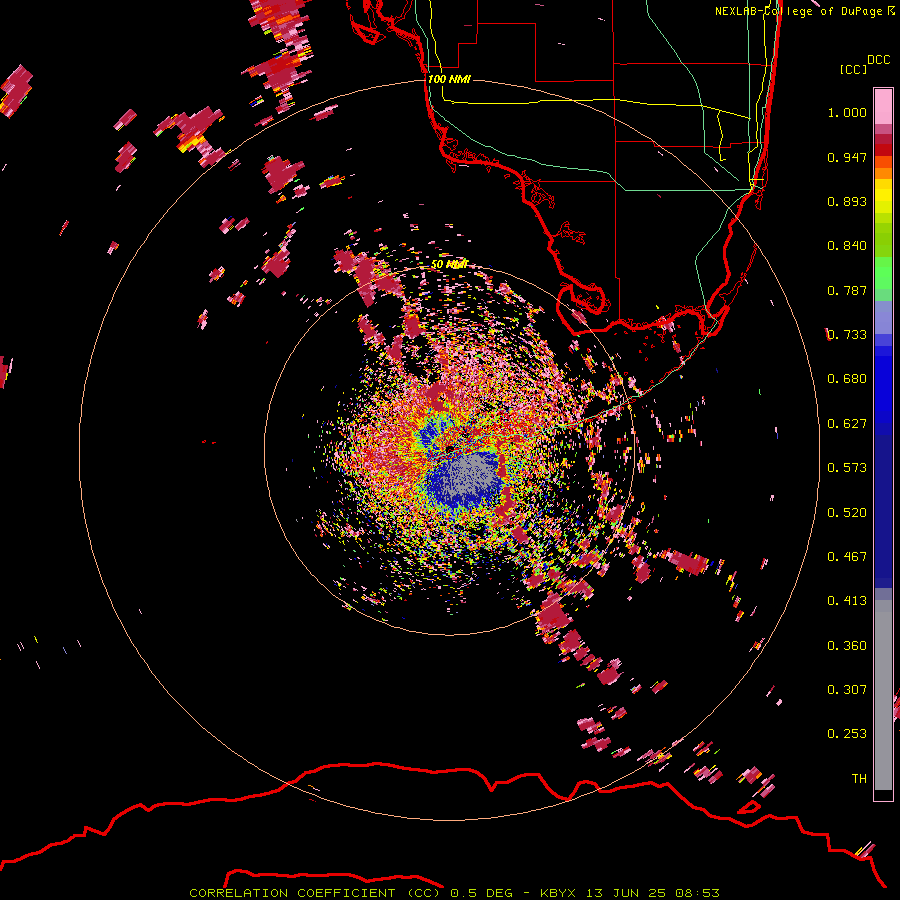The image size is (900, 900).
Task: Click the NEXLAB-College of DuPage credit text
Action: (798, 11)
